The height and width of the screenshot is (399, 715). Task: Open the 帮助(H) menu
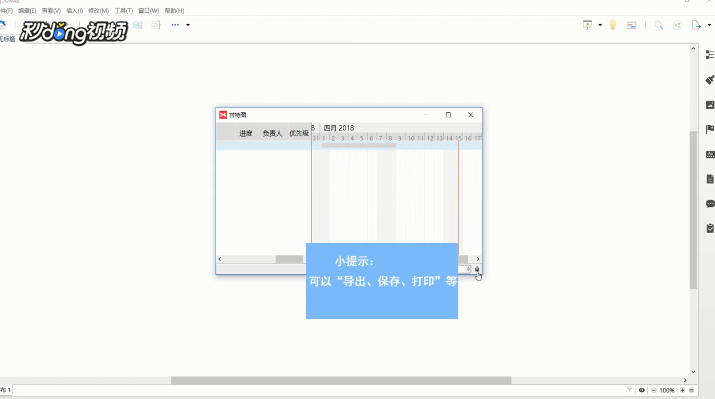174,10
